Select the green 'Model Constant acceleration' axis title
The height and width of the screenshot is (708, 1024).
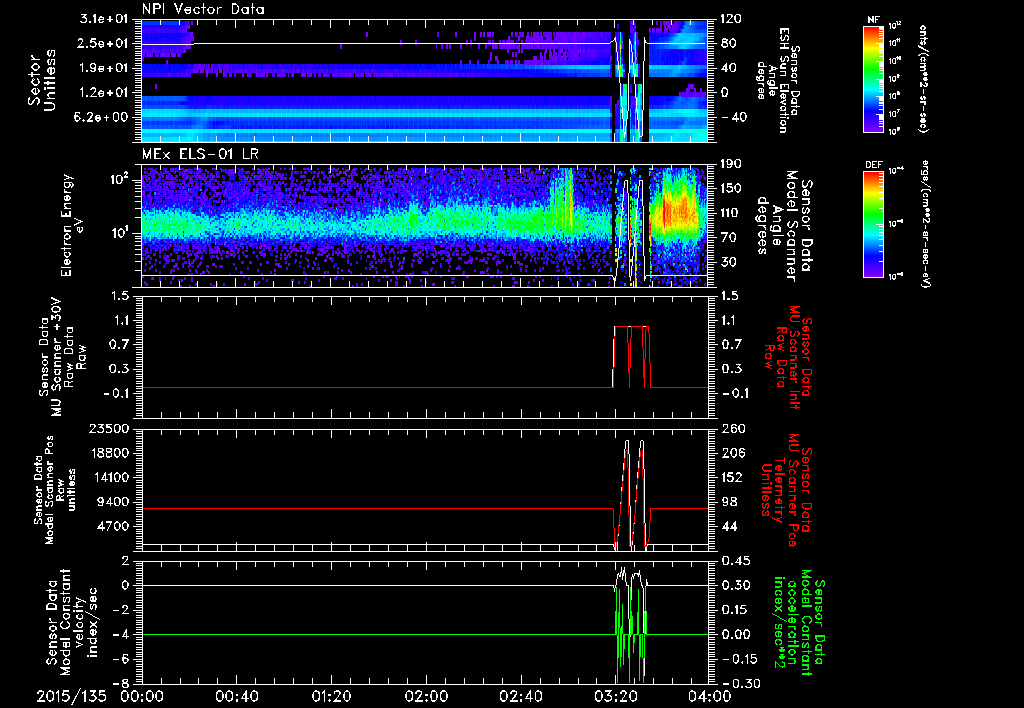[800, 622]
